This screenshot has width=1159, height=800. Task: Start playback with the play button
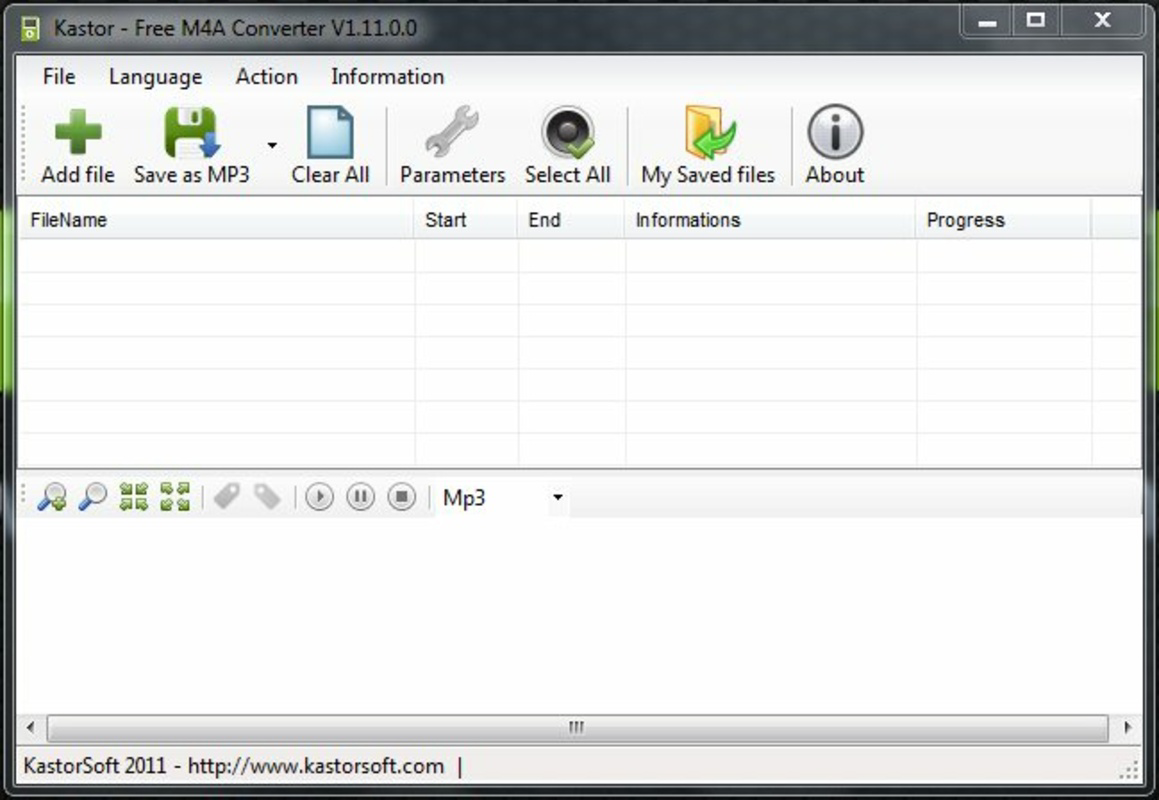(x=319, y=497)
